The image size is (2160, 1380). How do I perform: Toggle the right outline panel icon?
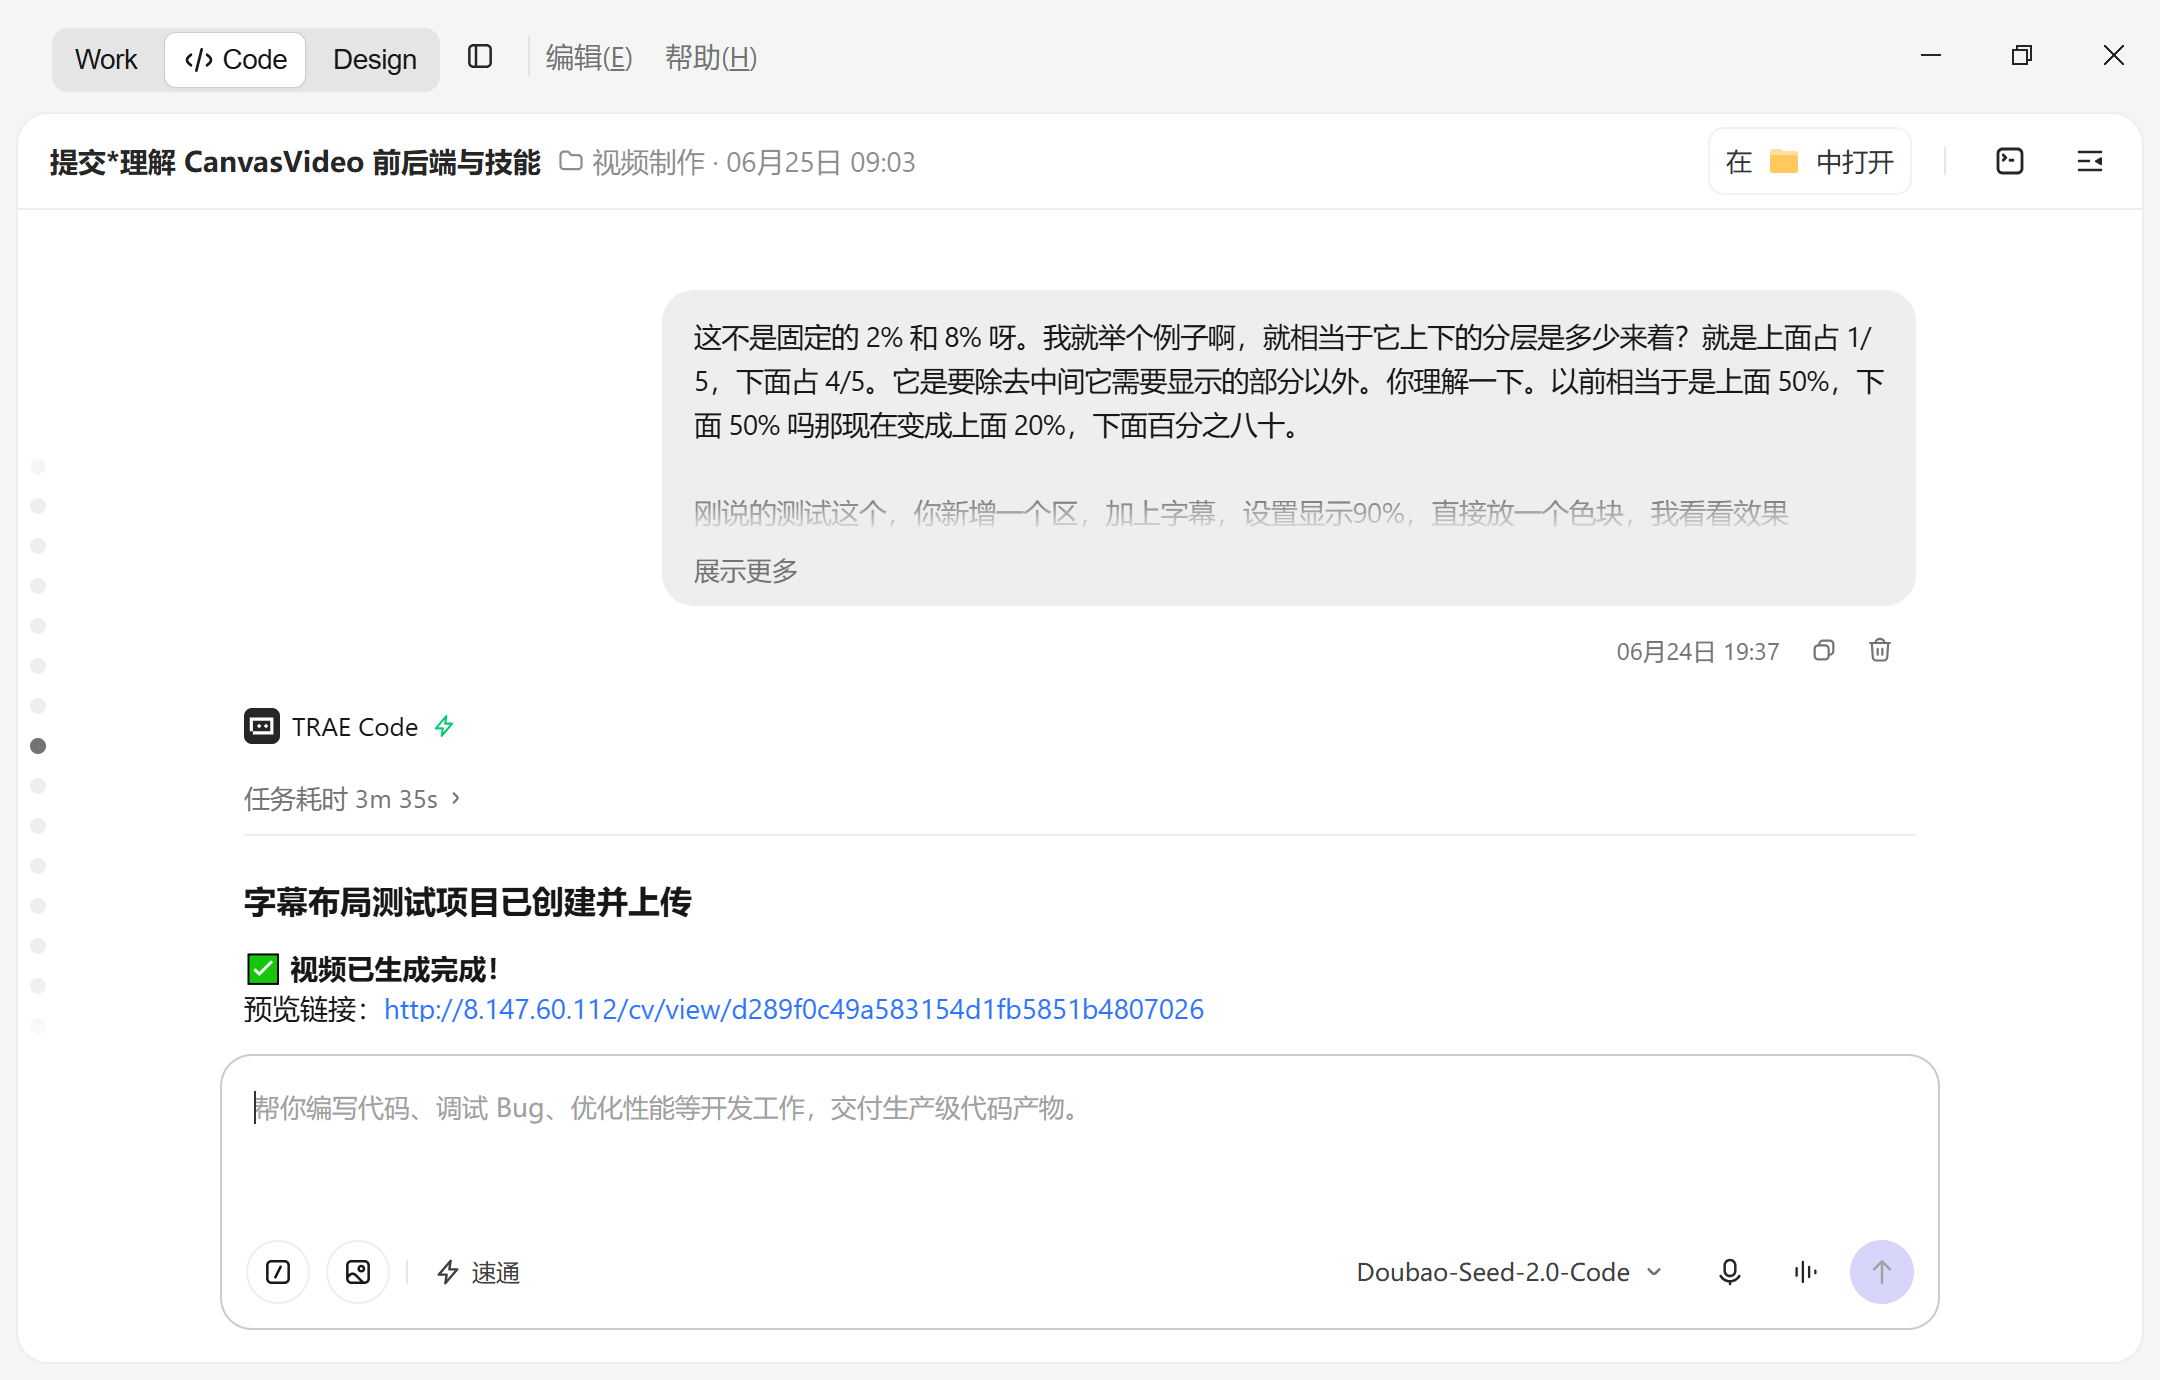(x=2090, y=161)
